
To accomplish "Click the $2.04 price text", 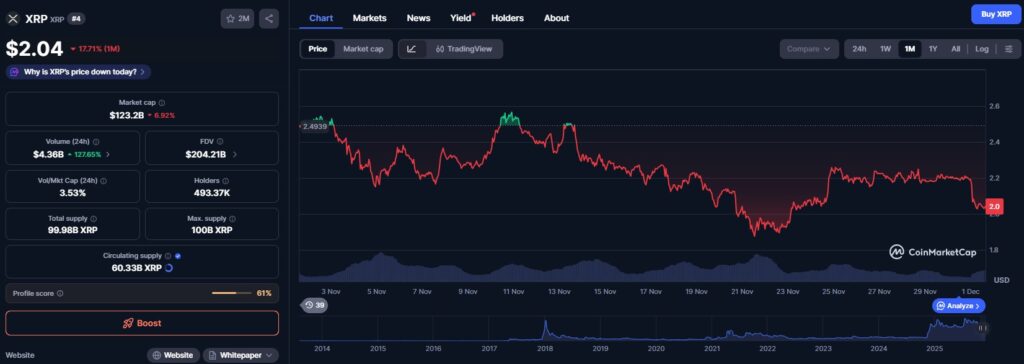I will [x=35, y=49].
